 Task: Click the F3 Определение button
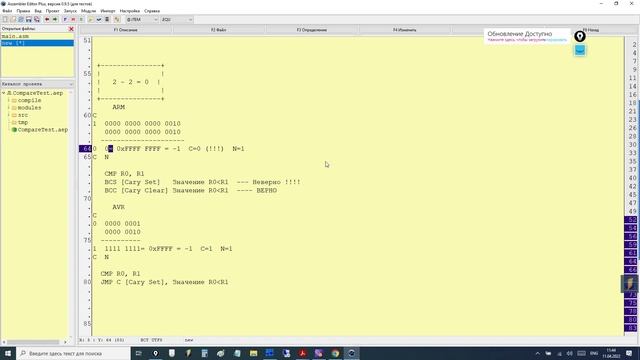pos(312,30)
